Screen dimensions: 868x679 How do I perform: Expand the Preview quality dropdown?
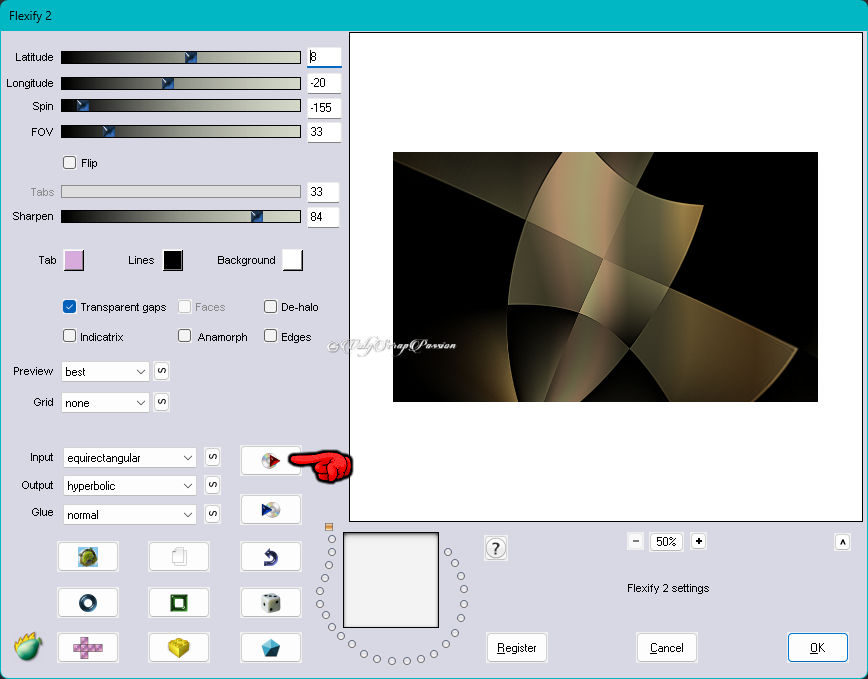click(105, 372)
